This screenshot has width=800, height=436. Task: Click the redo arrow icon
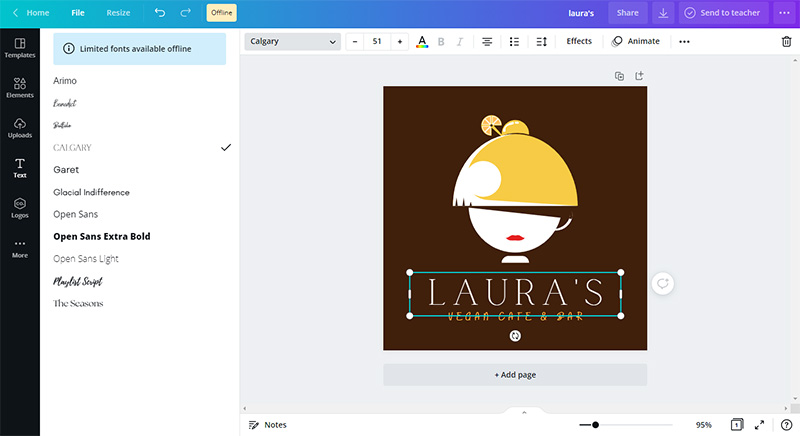(x=185, y=13)
